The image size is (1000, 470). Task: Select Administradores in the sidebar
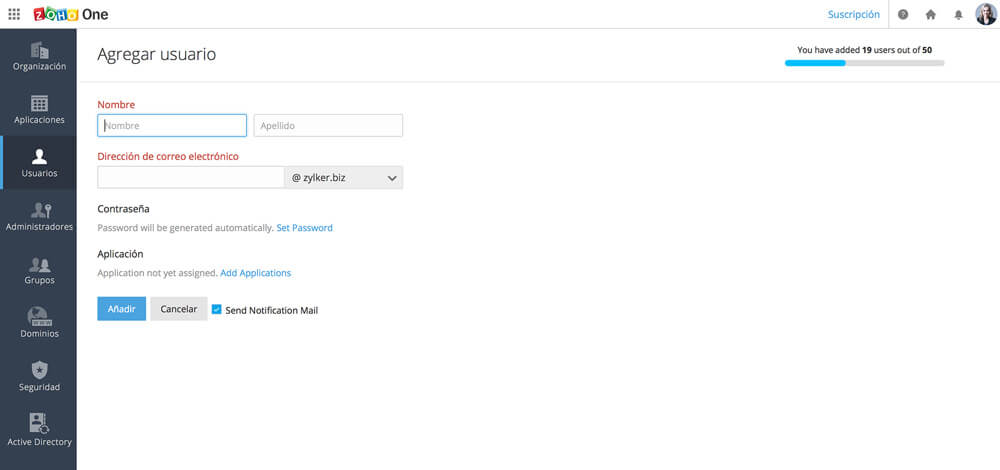pyautogui.click(x=39, y=217)
